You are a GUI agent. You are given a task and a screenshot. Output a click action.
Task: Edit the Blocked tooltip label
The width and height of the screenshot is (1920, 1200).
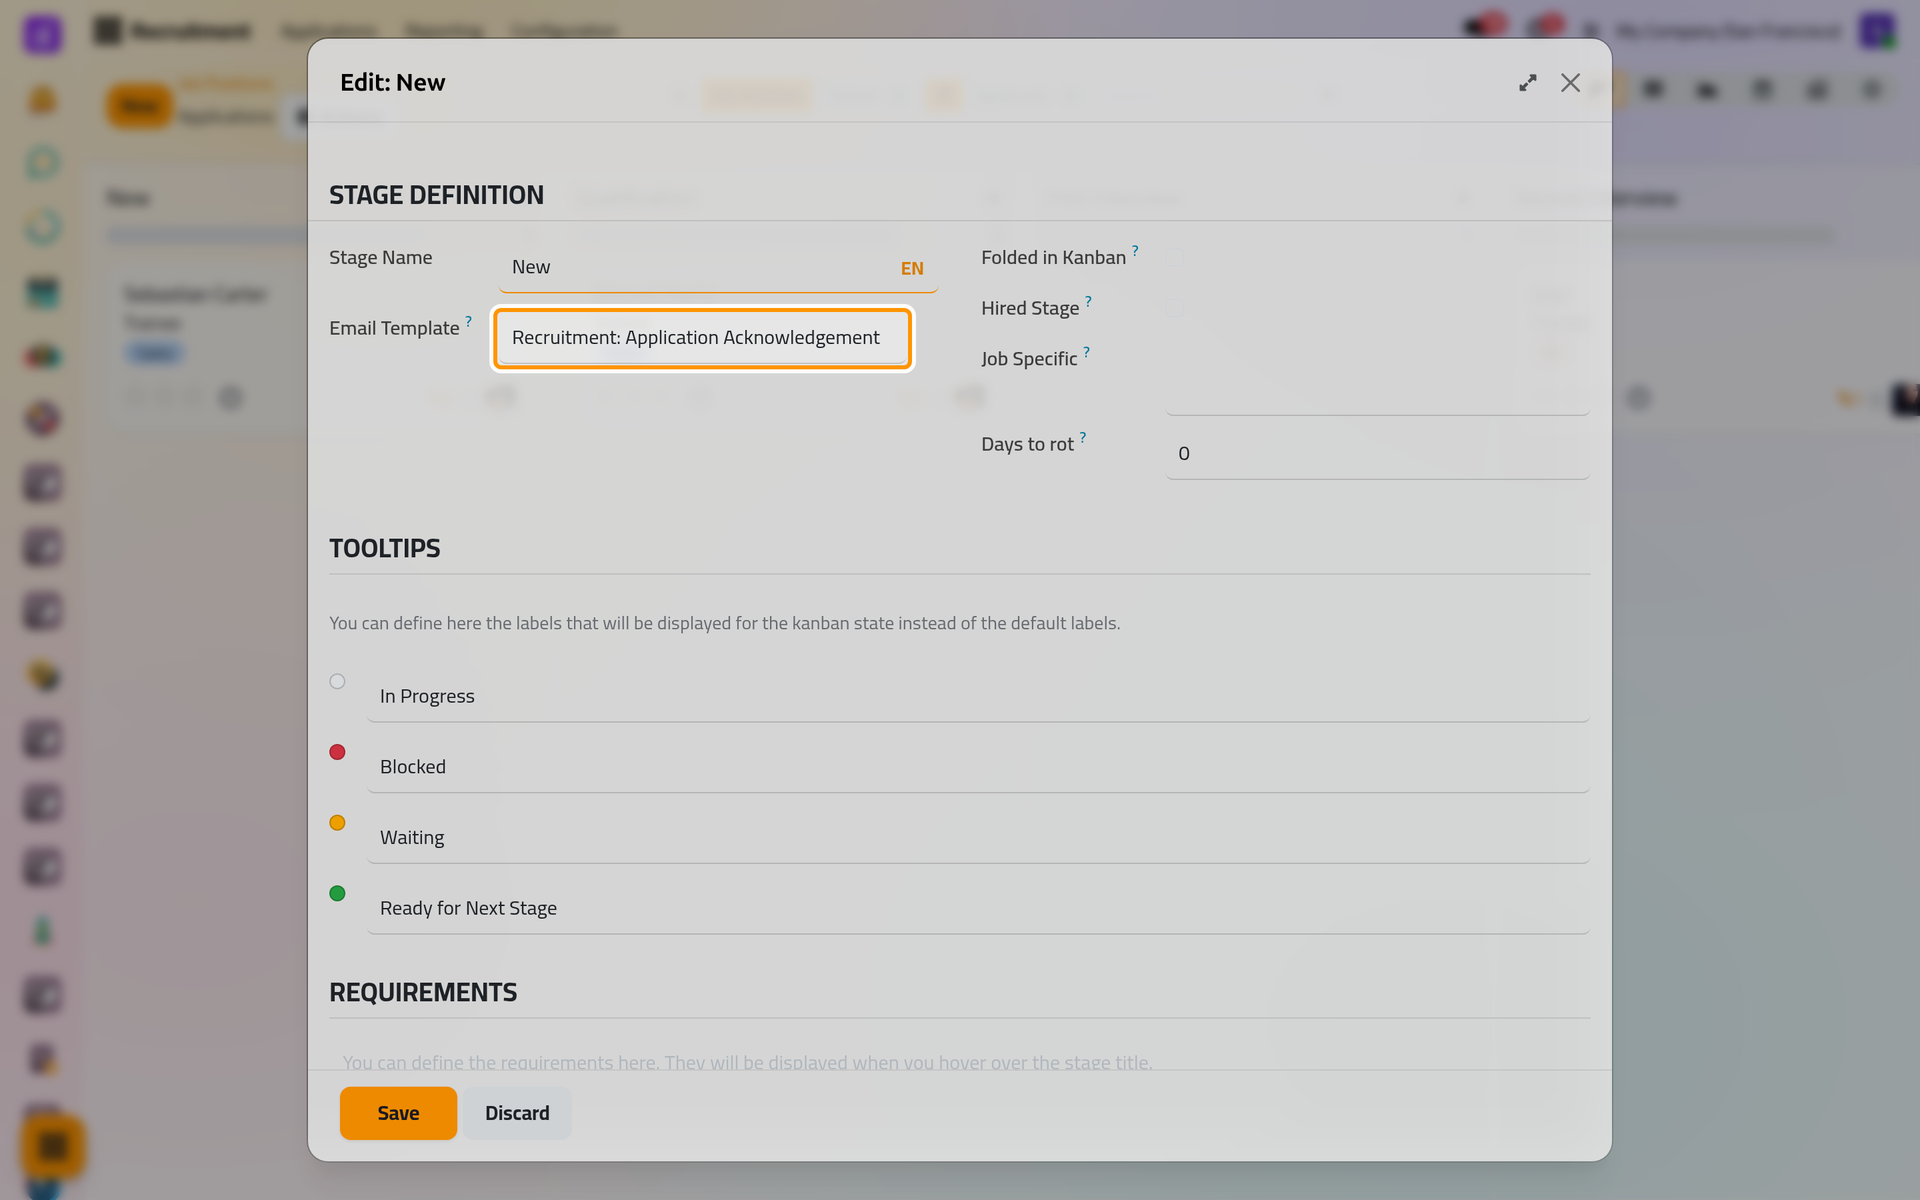[977, 767]
